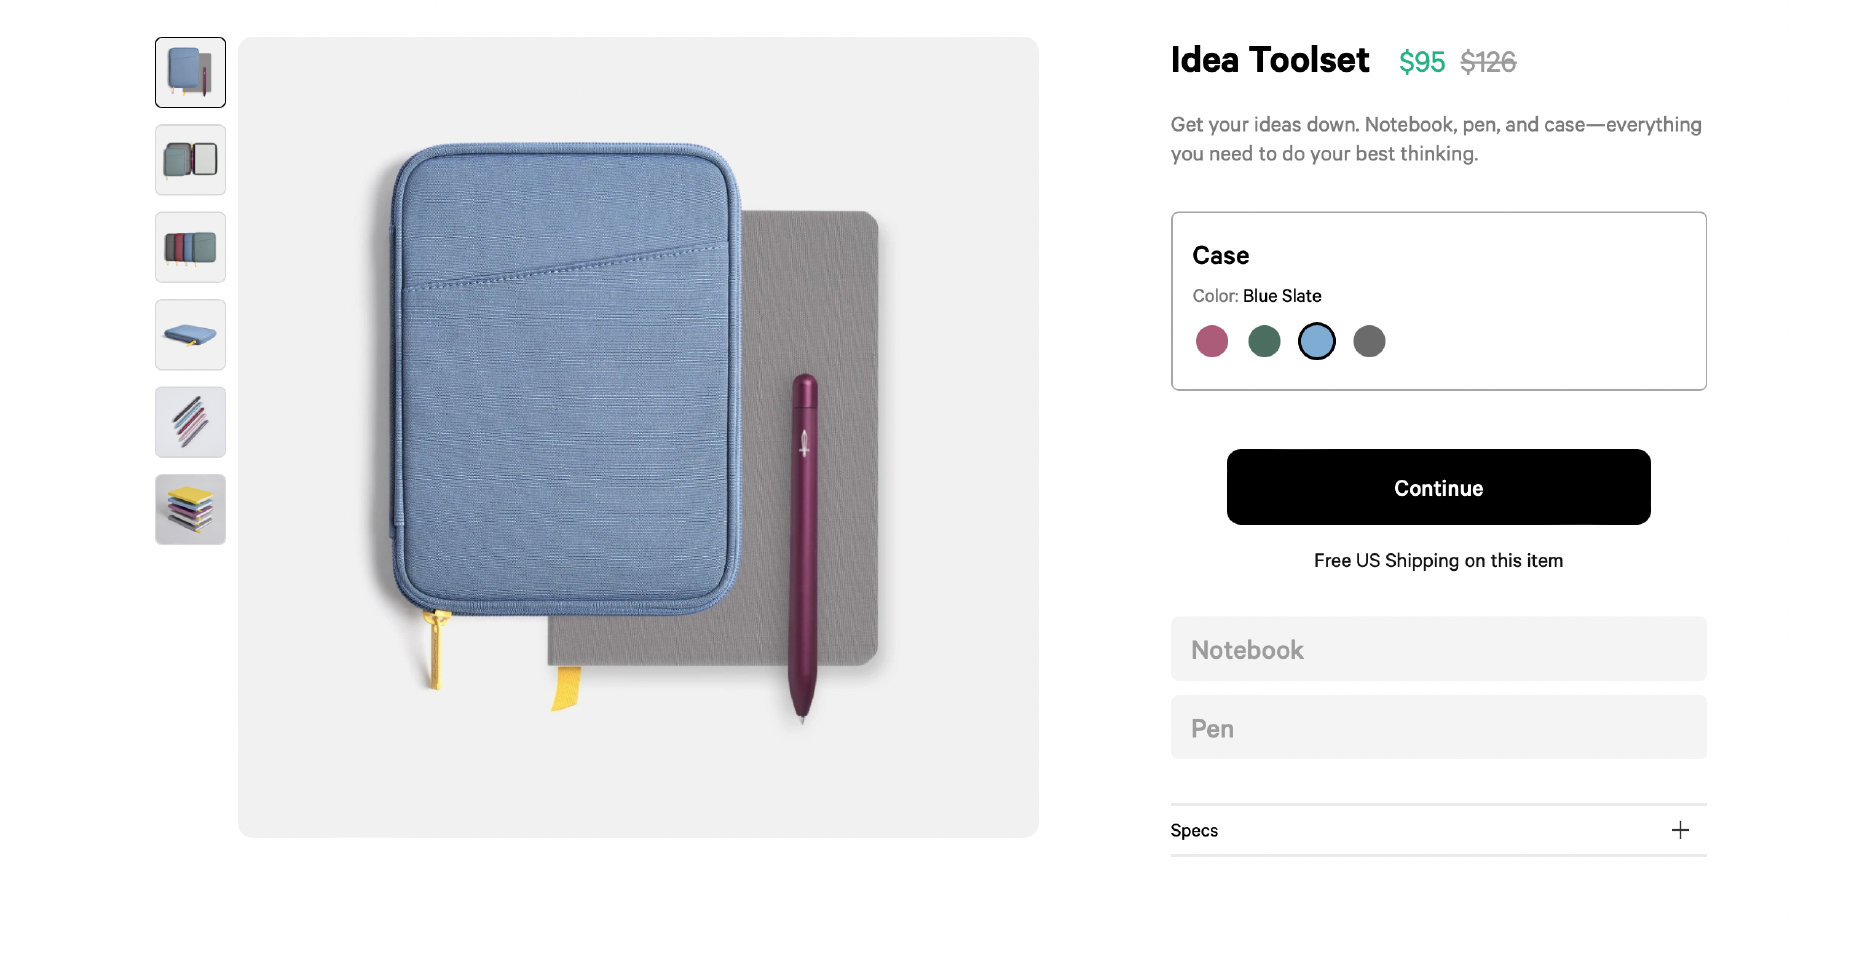Click the main product image
The width and height of the screenshot is (1873, 960).
638,437
